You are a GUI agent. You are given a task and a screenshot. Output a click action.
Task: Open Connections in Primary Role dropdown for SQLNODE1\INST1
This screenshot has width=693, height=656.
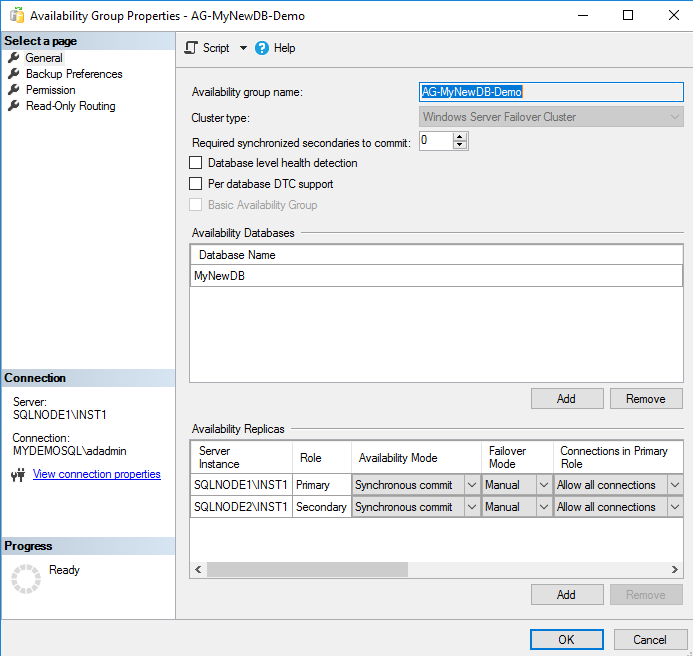[675, 485]
